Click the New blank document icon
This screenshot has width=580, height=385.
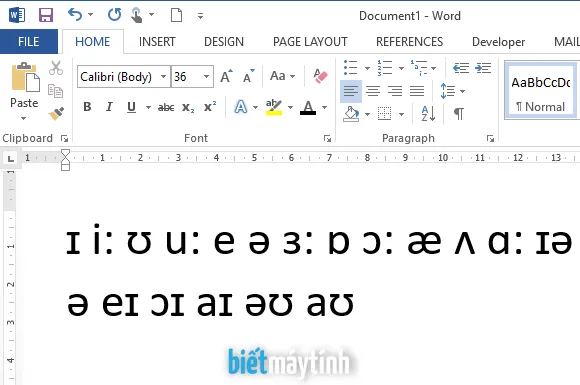pyautogui.click(x=176, y=16)
